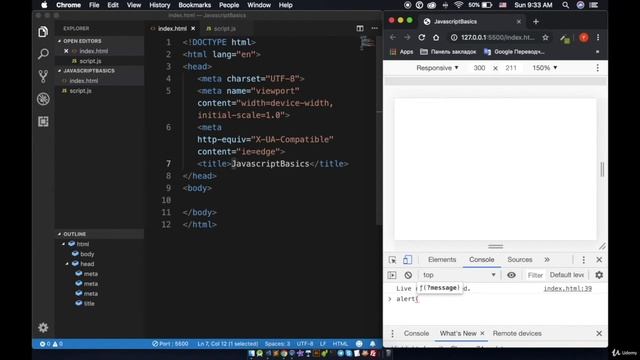Image resolution: width=640 pixels, height=360 pixels.
Task: Reload the Chrome page
Action: [x=422, y=38]
